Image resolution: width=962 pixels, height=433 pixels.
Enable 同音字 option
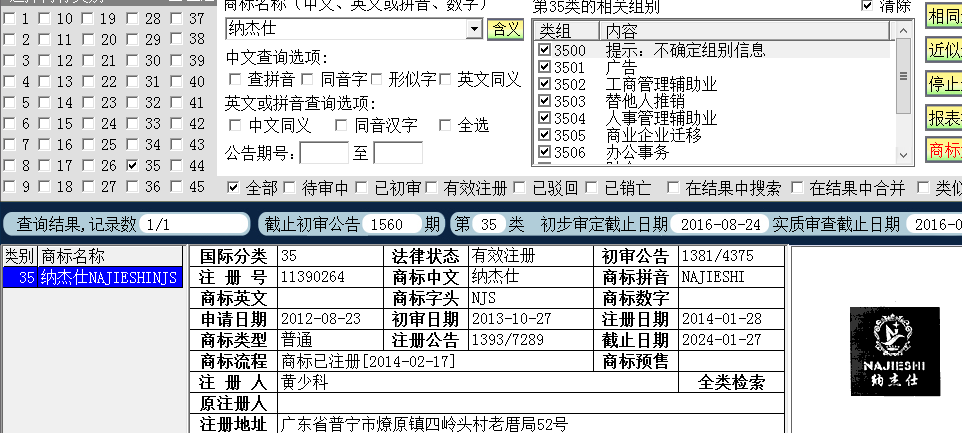click(x=307, y=79)
